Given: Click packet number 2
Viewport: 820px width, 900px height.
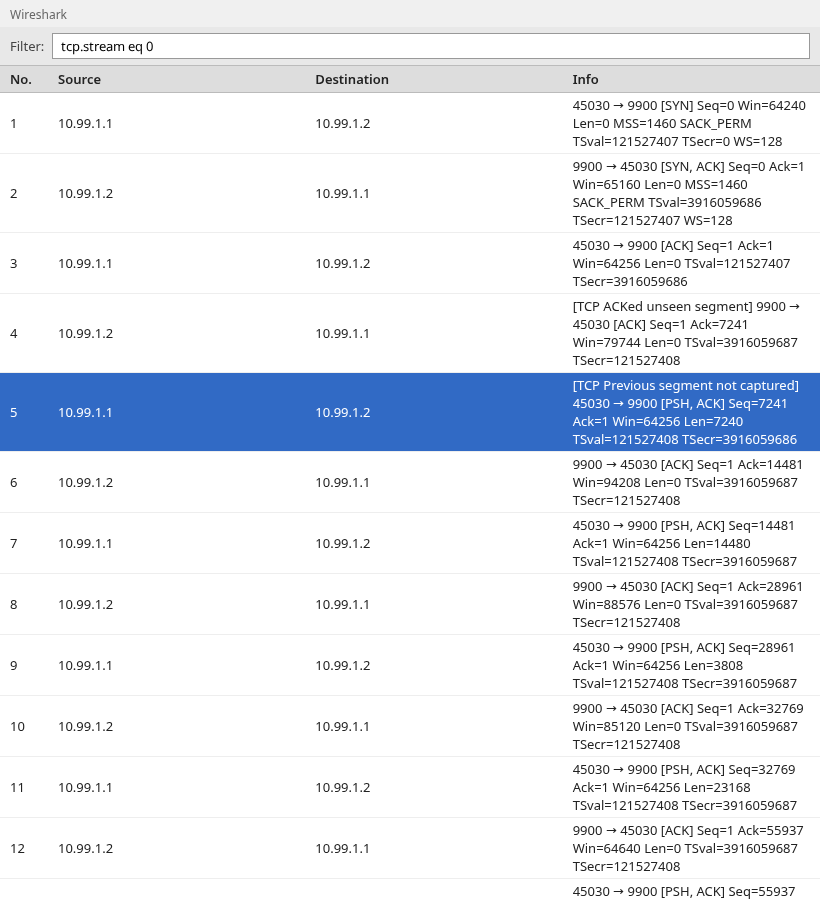Looking at the screenshot, I should tap(13, 193).
